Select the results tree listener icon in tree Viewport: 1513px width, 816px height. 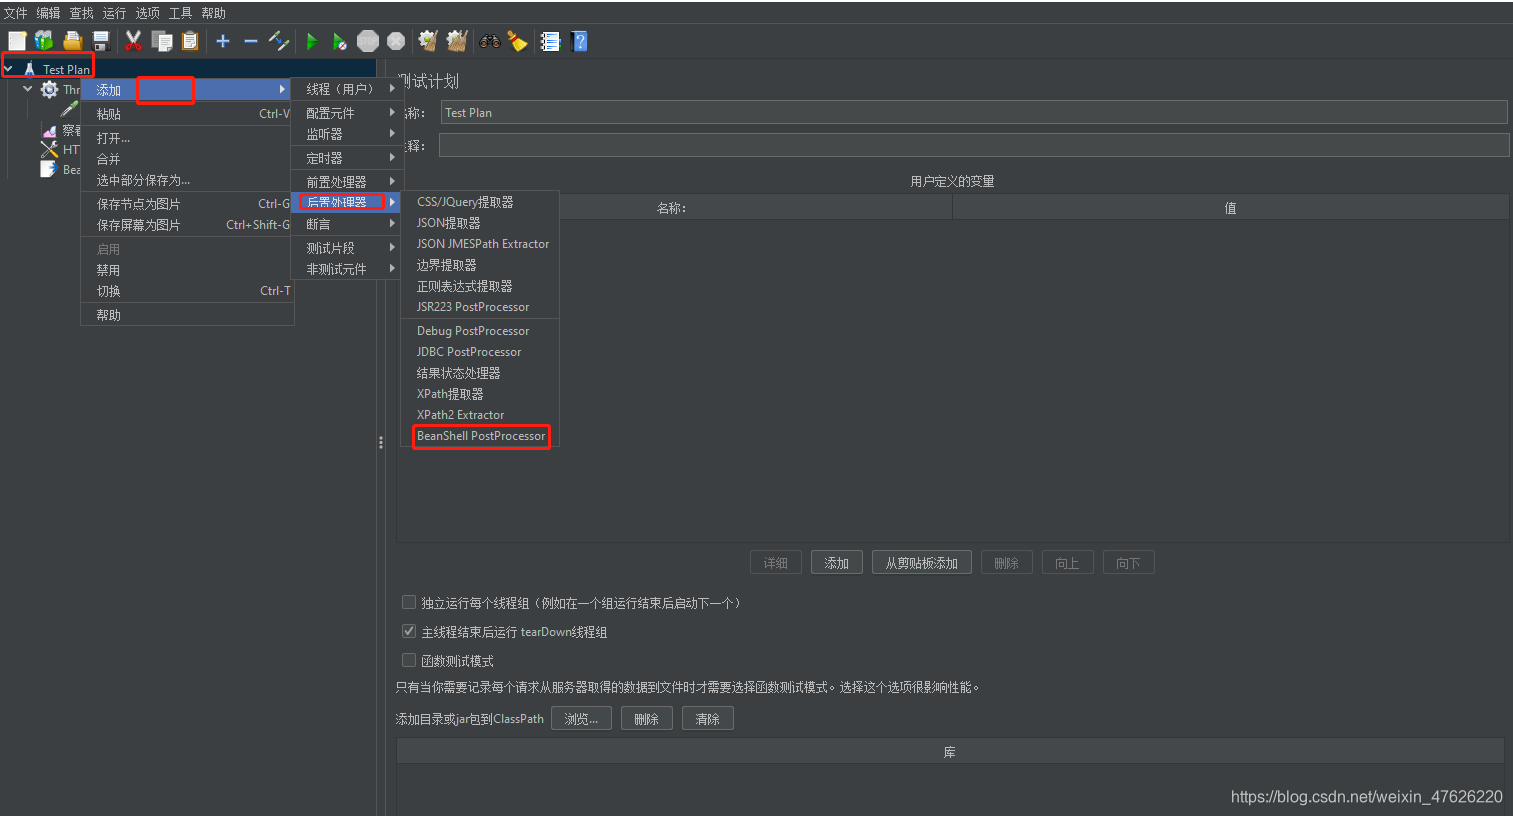point(50,130)
